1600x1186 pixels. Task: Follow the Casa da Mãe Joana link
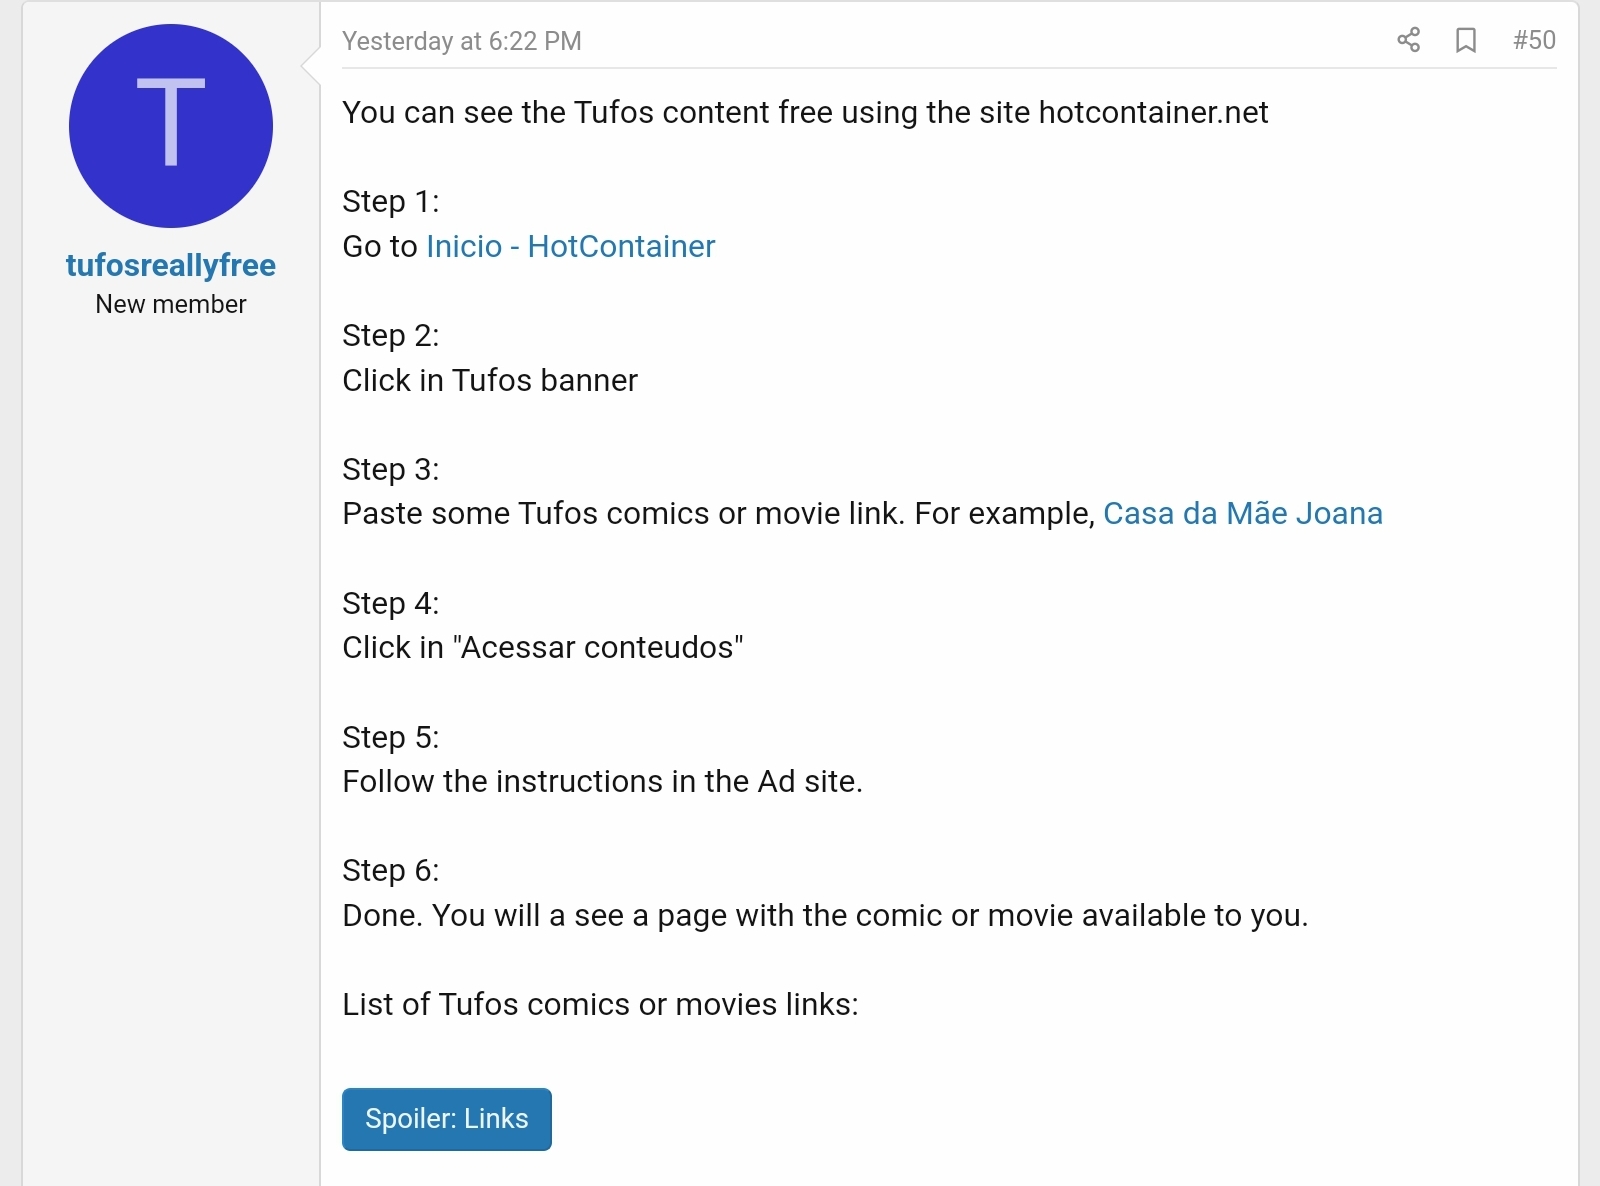point(1242,513)
